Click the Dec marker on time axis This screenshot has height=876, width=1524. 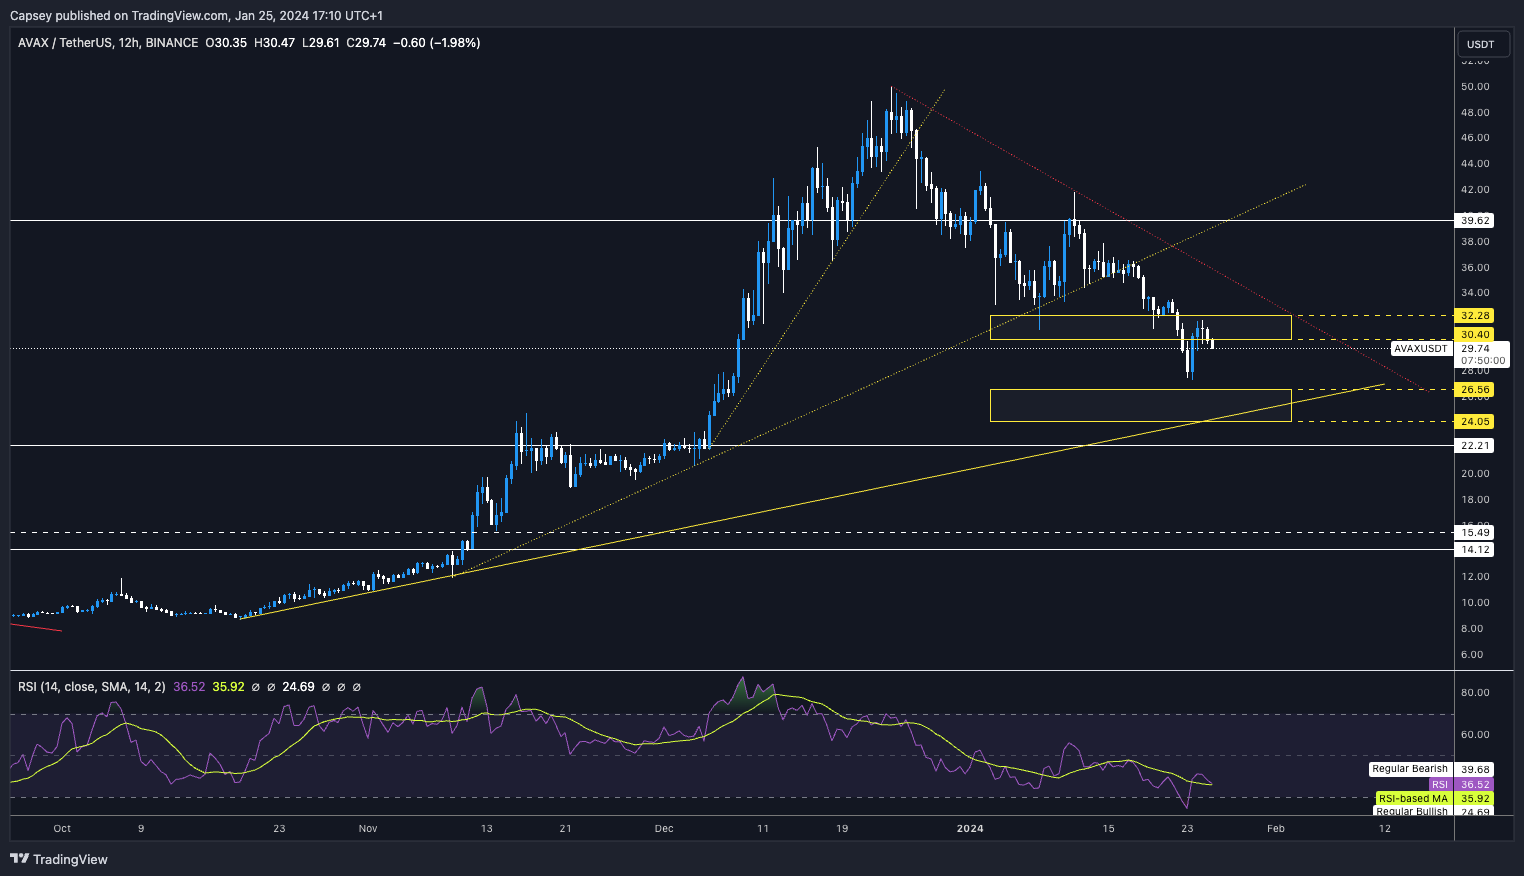(x=664, y=828)
